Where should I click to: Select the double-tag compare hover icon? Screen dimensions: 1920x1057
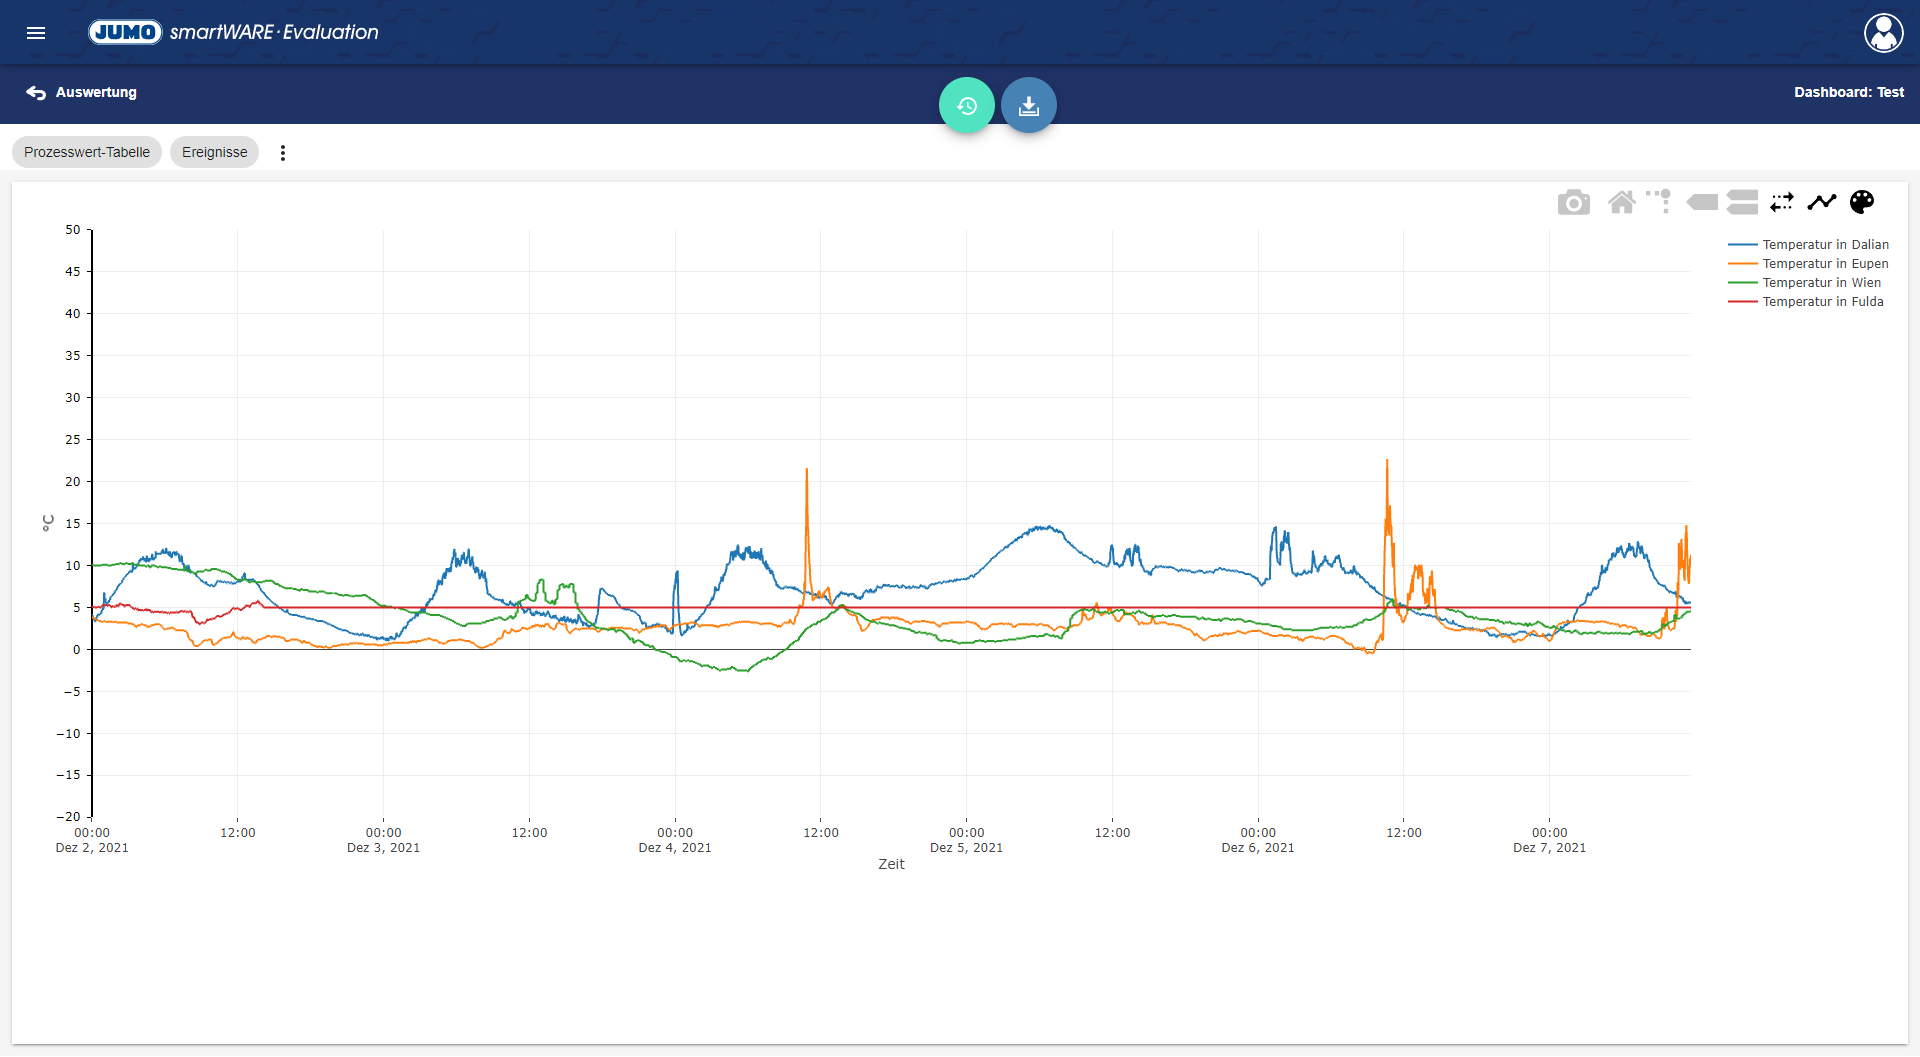(x=1742, y=203)
